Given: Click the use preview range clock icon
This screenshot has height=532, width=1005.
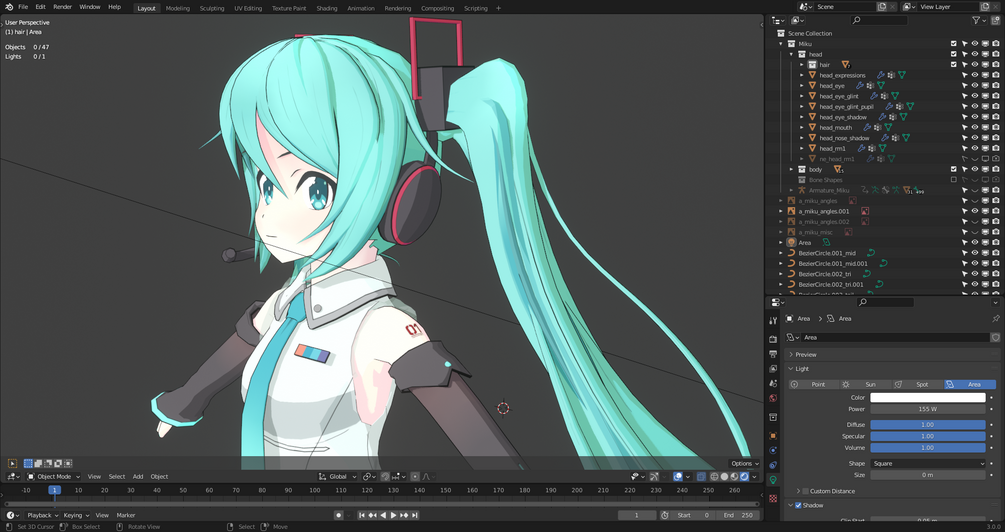Looking at the screenshot, I should coord(665,515).
